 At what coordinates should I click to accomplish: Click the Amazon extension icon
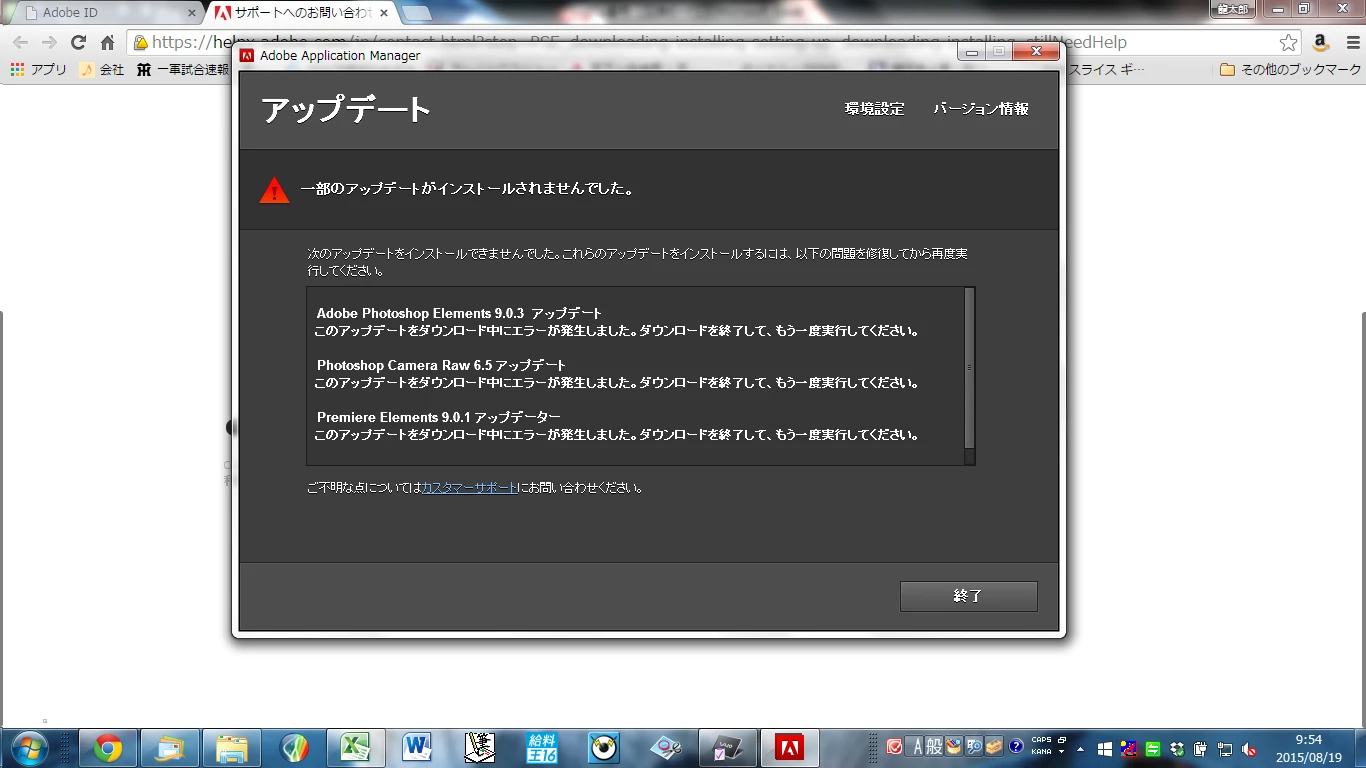pos(1320,43)
